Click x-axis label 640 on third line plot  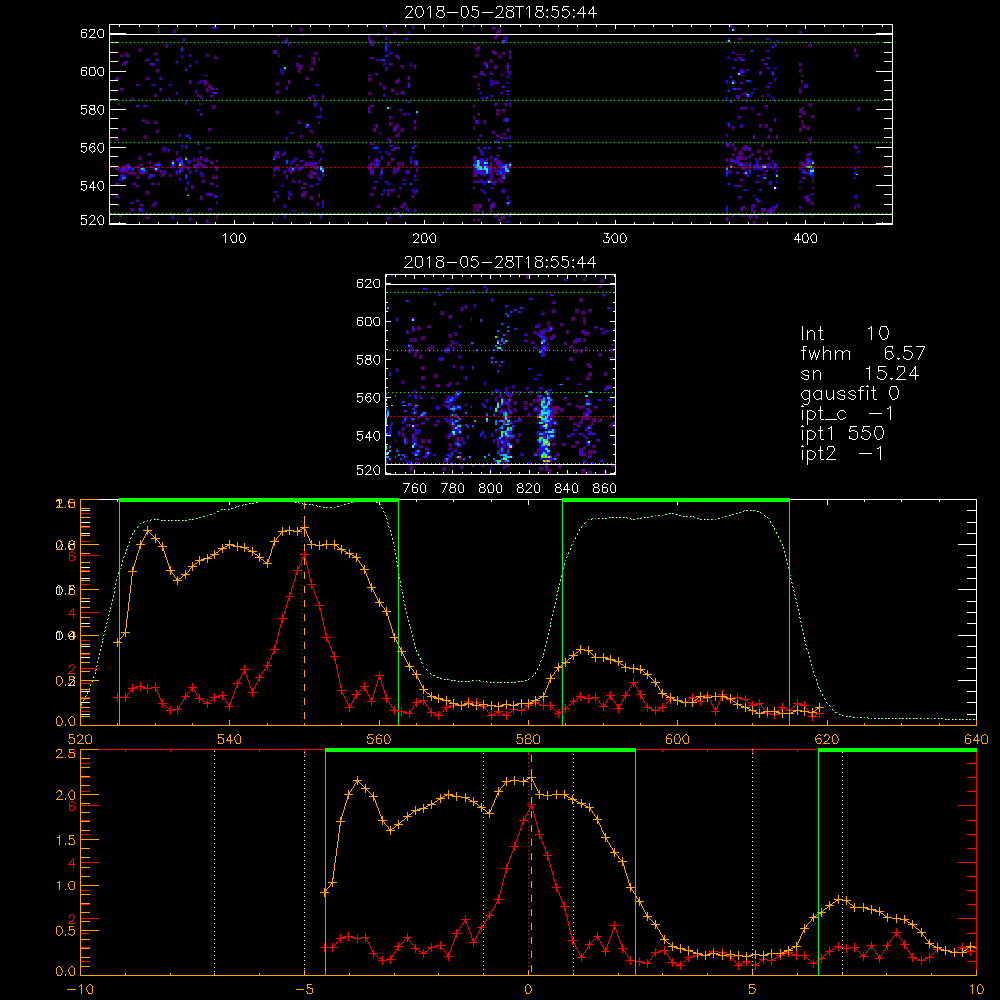click(976, 740)
